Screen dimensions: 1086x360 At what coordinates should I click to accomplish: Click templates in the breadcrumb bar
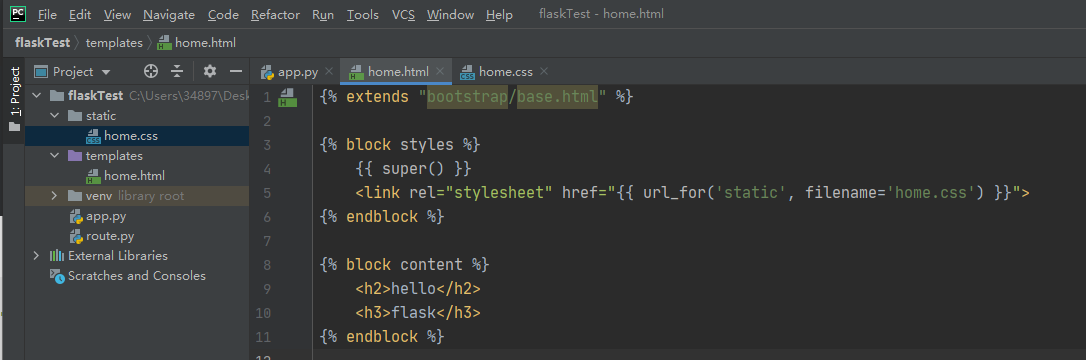[x=114, y=42]
